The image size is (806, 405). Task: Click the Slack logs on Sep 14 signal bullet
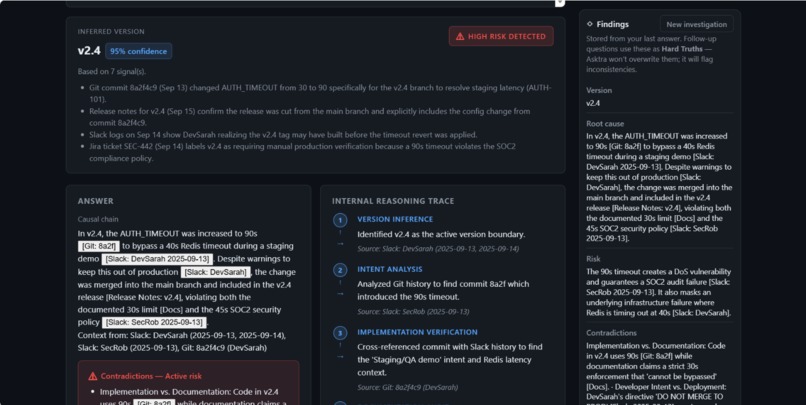[283, 135]
